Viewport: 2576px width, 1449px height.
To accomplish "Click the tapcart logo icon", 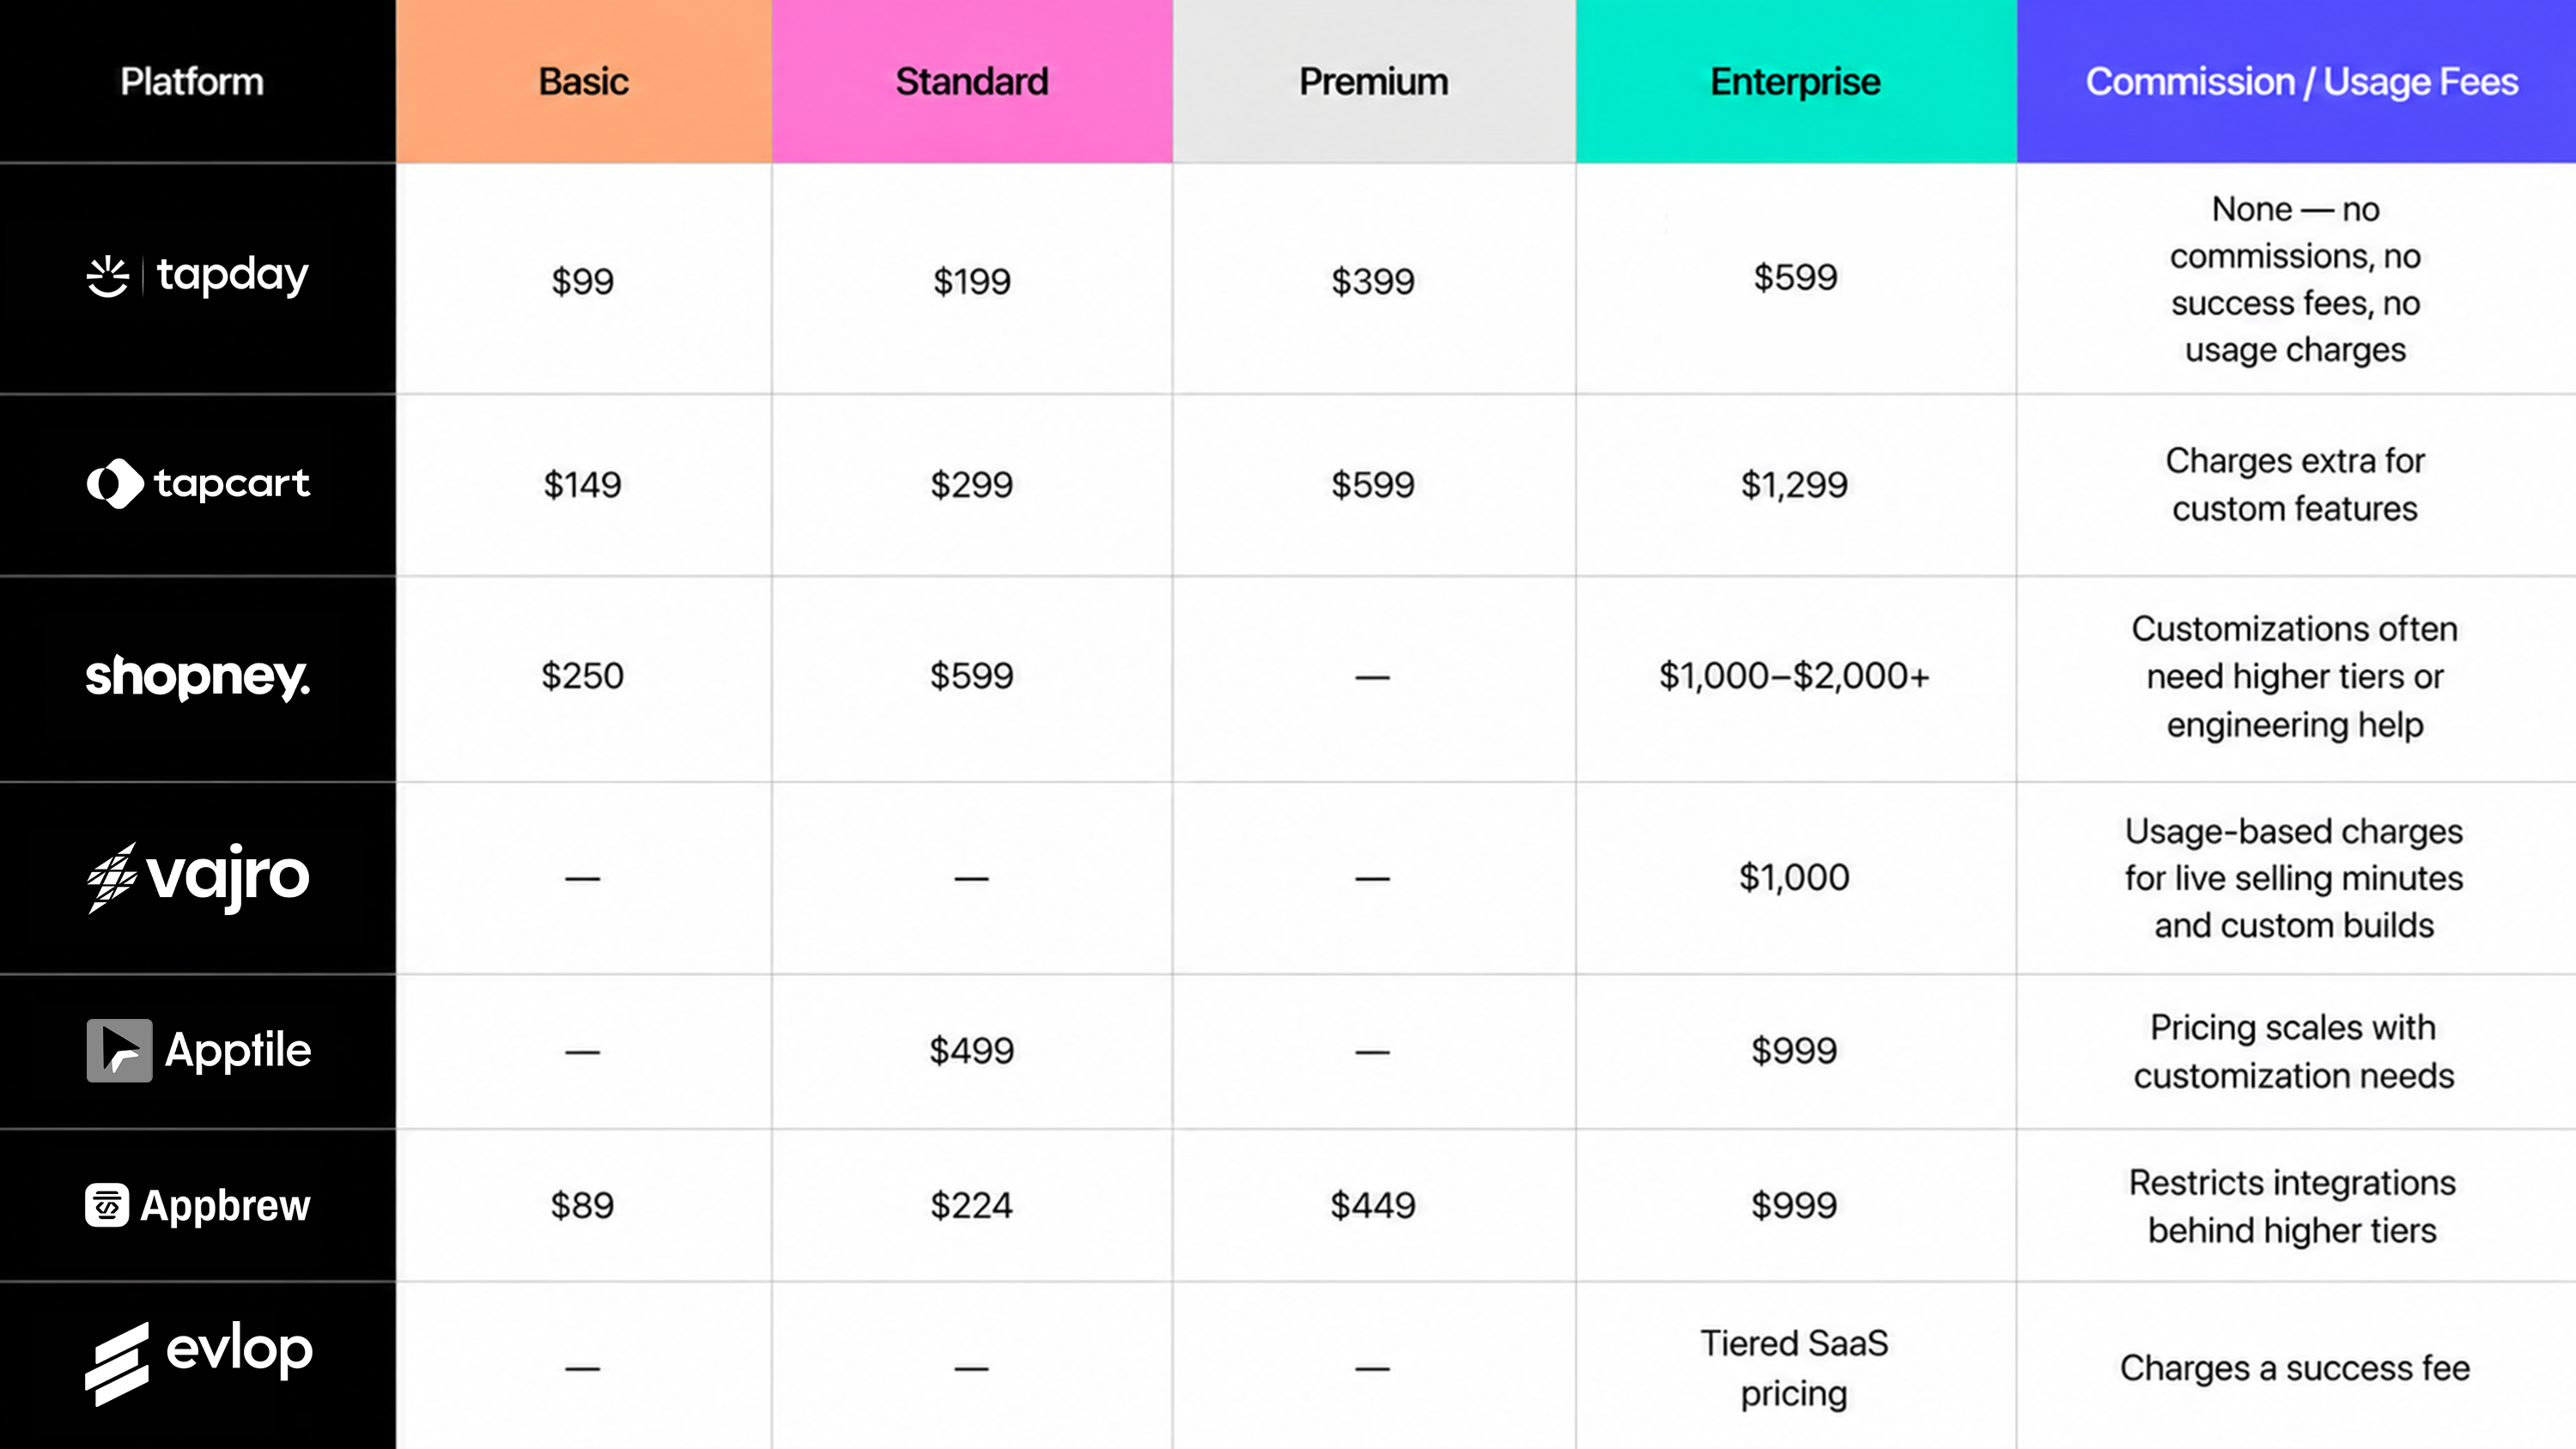I will (115, 484).
